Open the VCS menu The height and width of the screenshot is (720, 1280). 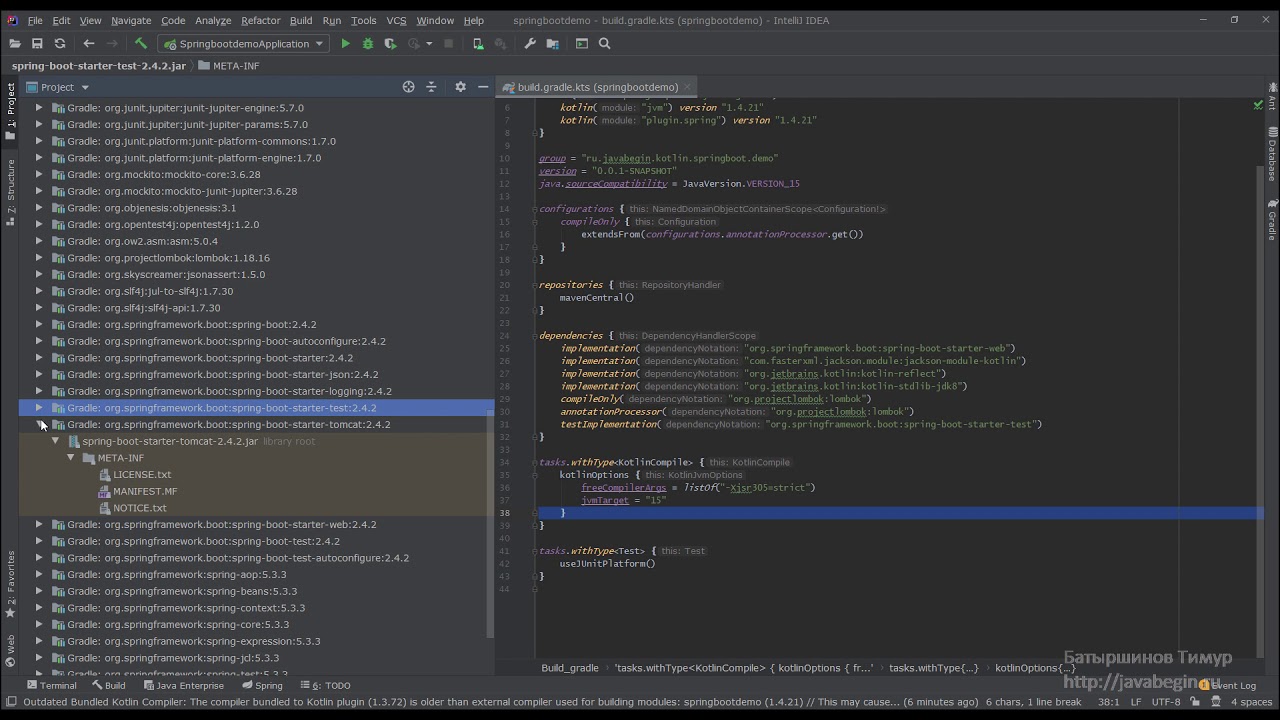point(396,20)
